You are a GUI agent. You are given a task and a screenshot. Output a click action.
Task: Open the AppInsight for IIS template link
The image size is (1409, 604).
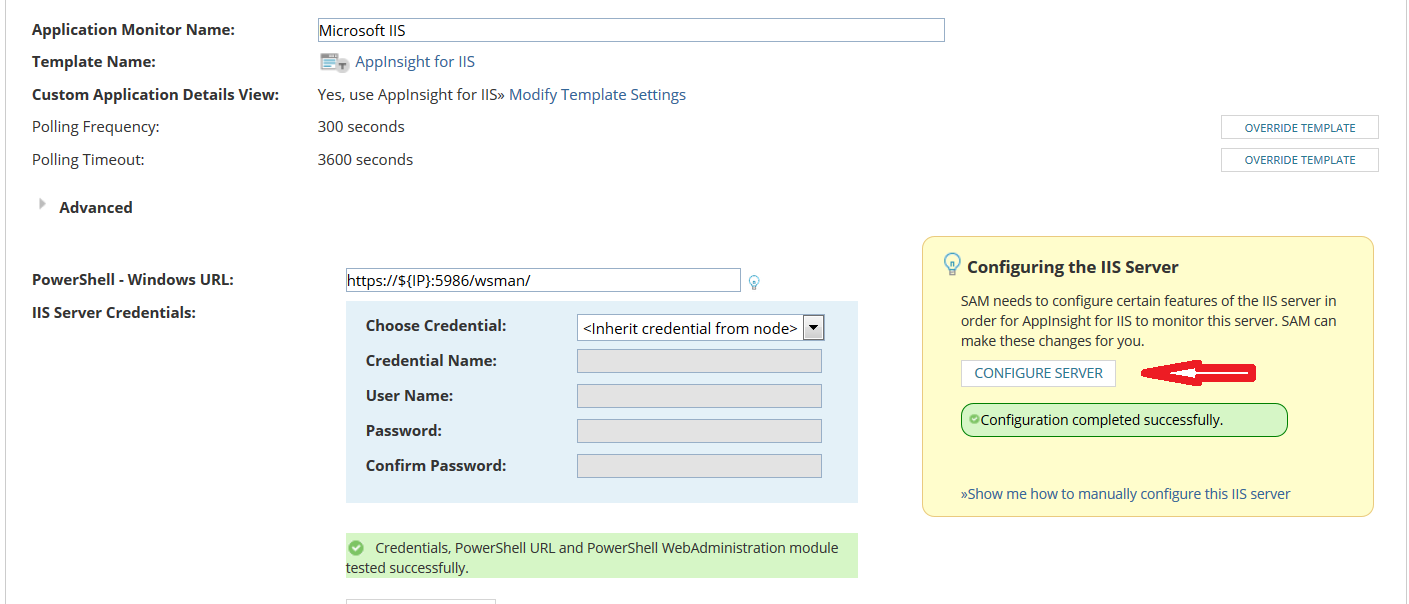(x=415, y=62)
